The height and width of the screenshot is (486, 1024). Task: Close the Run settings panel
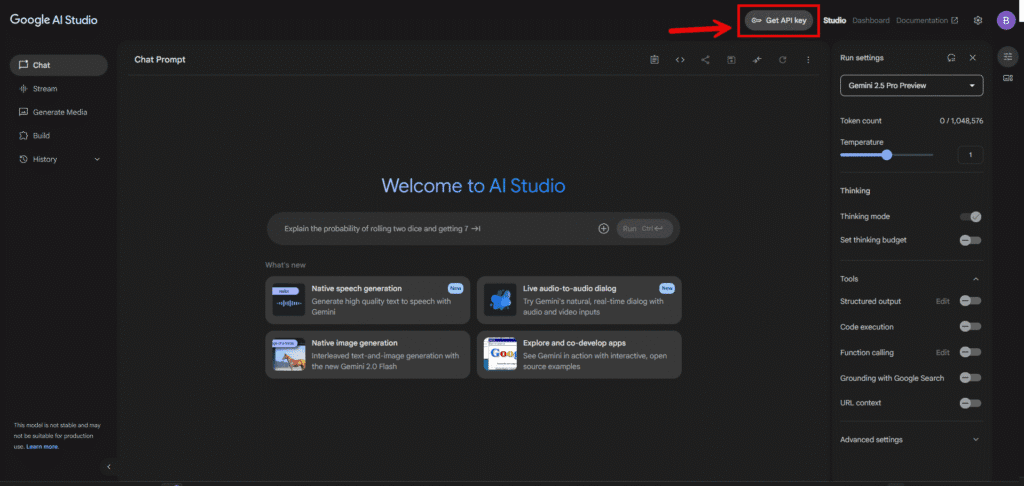pos(972,57)
